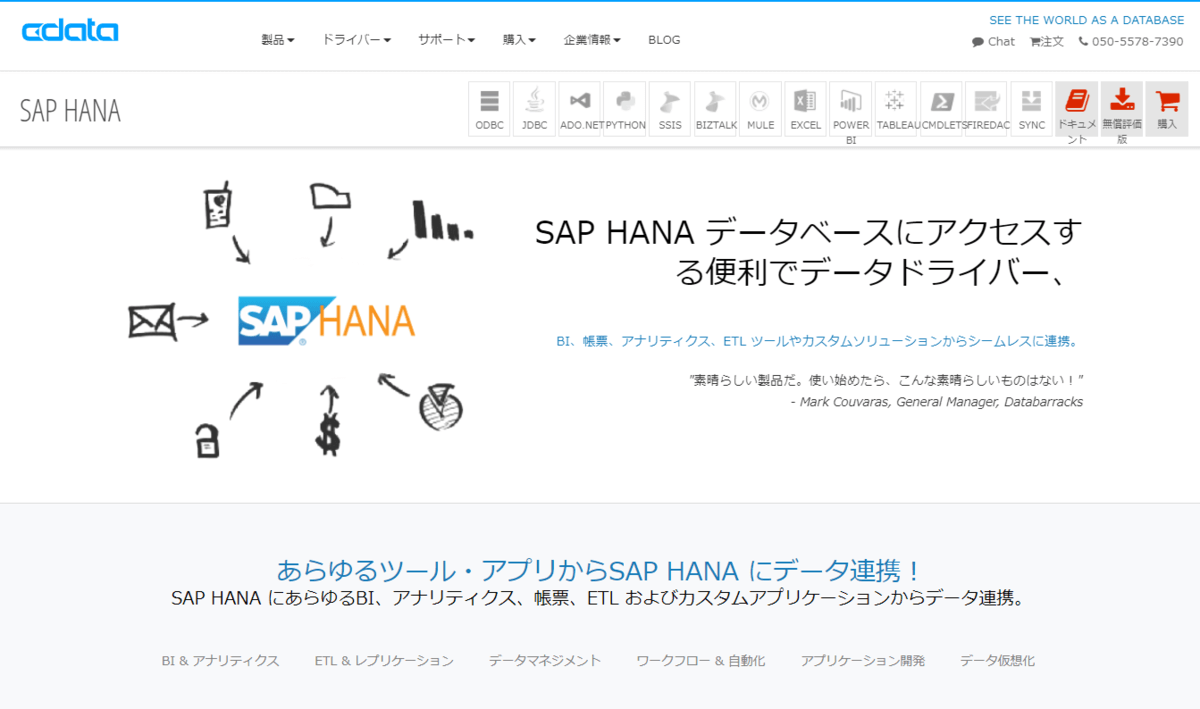Select the BizTalk adapter icon
This screenshot has height=709, width=1200.
pos(715,109)
